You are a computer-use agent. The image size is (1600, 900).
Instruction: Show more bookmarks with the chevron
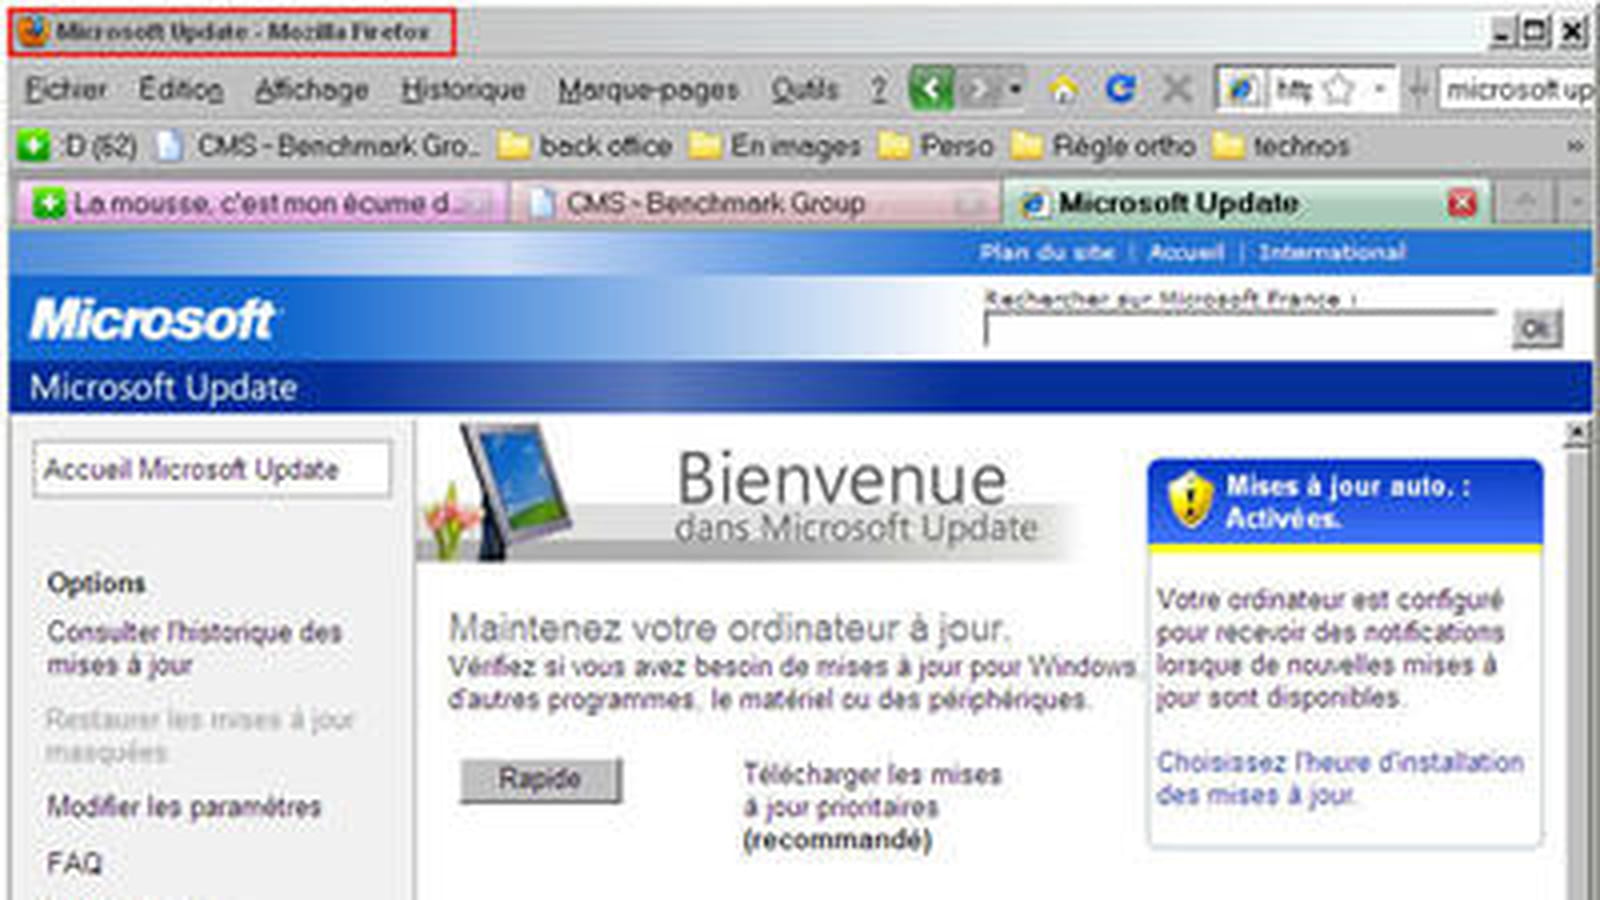[1575, 146]
